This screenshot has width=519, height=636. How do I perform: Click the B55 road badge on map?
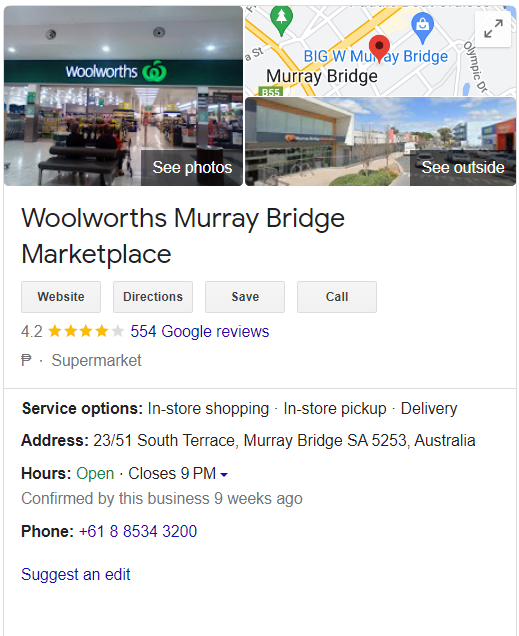tap(270, 92)
